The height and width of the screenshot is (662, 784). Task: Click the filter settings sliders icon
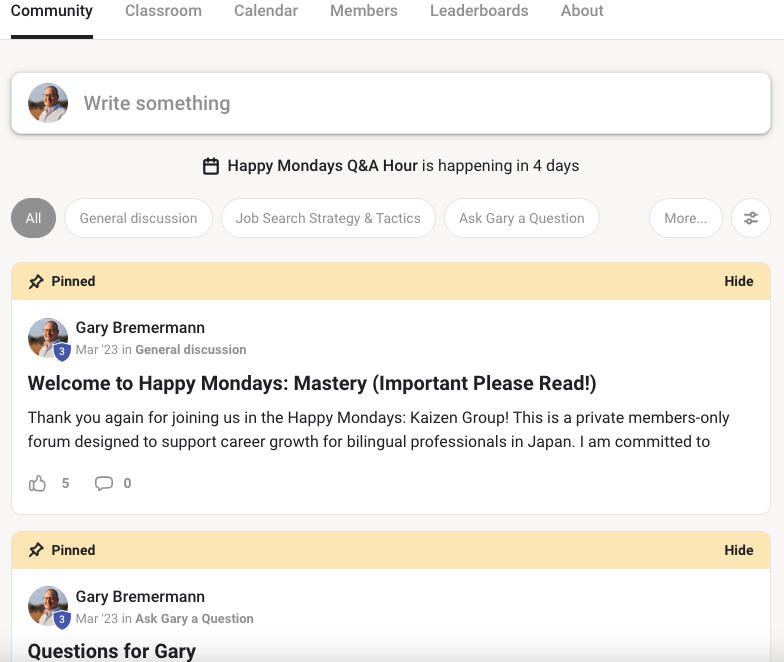pyautogui.click(x=750, y=218)
